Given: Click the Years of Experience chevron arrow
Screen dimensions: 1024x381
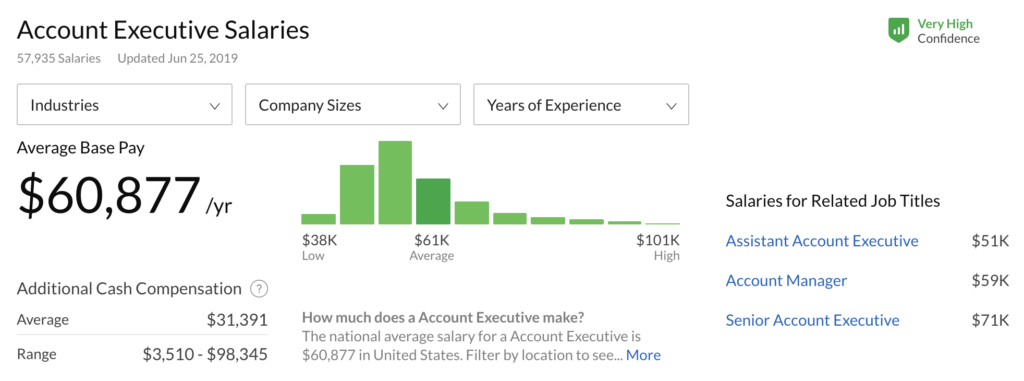Looking at the screenshot, I should pos(671,106).
